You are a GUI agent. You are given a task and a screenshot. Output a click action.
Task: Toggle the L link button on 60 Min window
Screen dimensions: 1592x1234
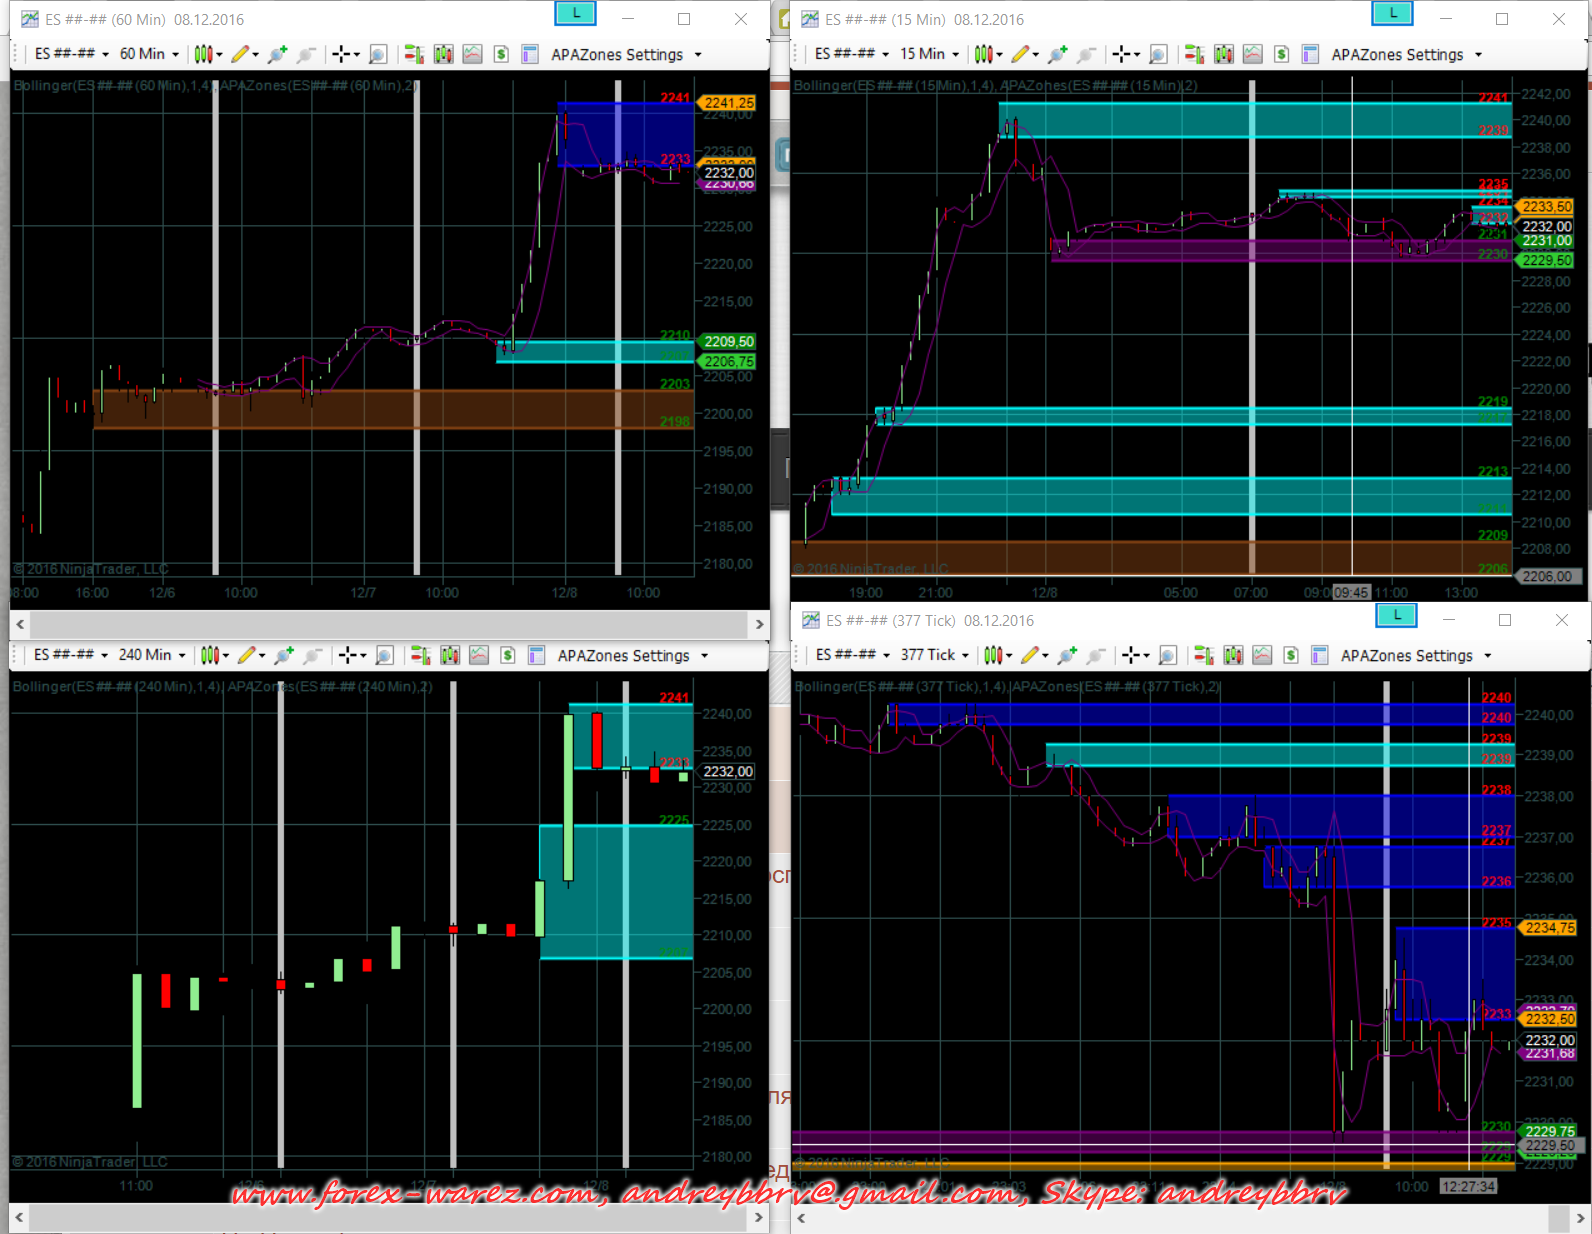(576, 14)
